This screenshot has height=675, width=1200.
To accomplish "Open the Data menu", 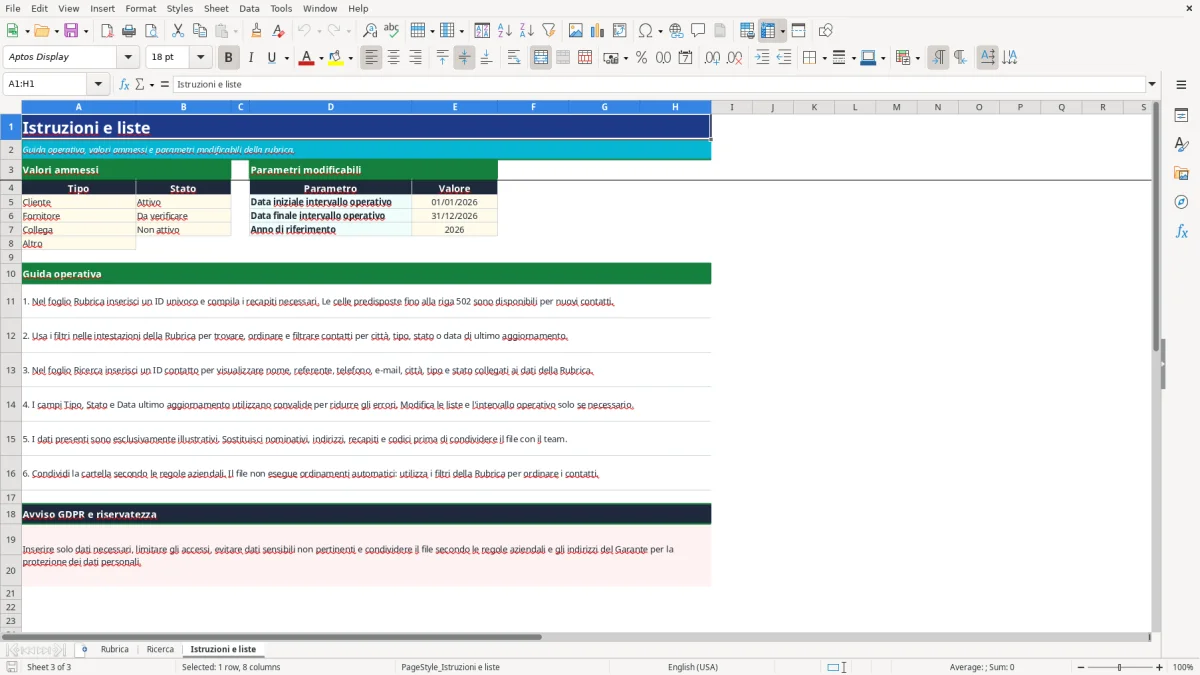I will pyautogui.click(x=249, y=8).
